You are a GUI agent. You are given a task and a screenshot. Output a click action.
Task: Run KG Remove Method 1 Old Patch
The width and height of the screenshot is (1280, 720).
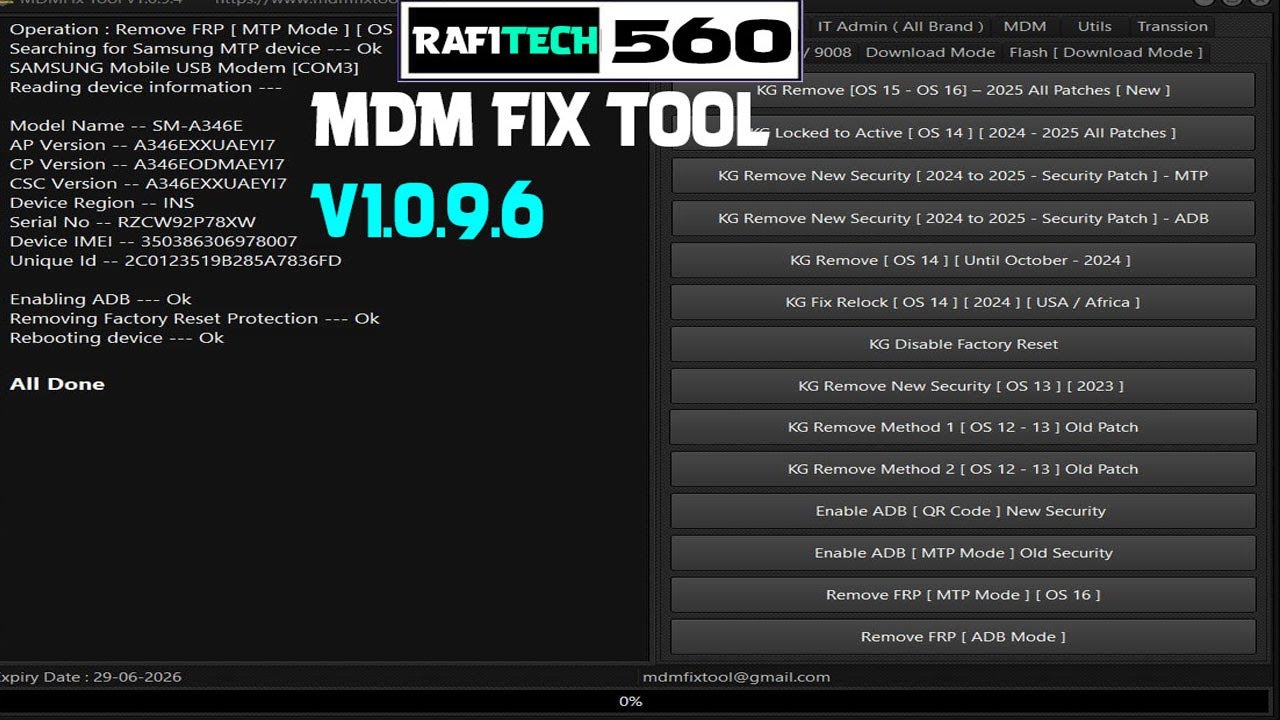pyautogui.click(x=963, y=427)
